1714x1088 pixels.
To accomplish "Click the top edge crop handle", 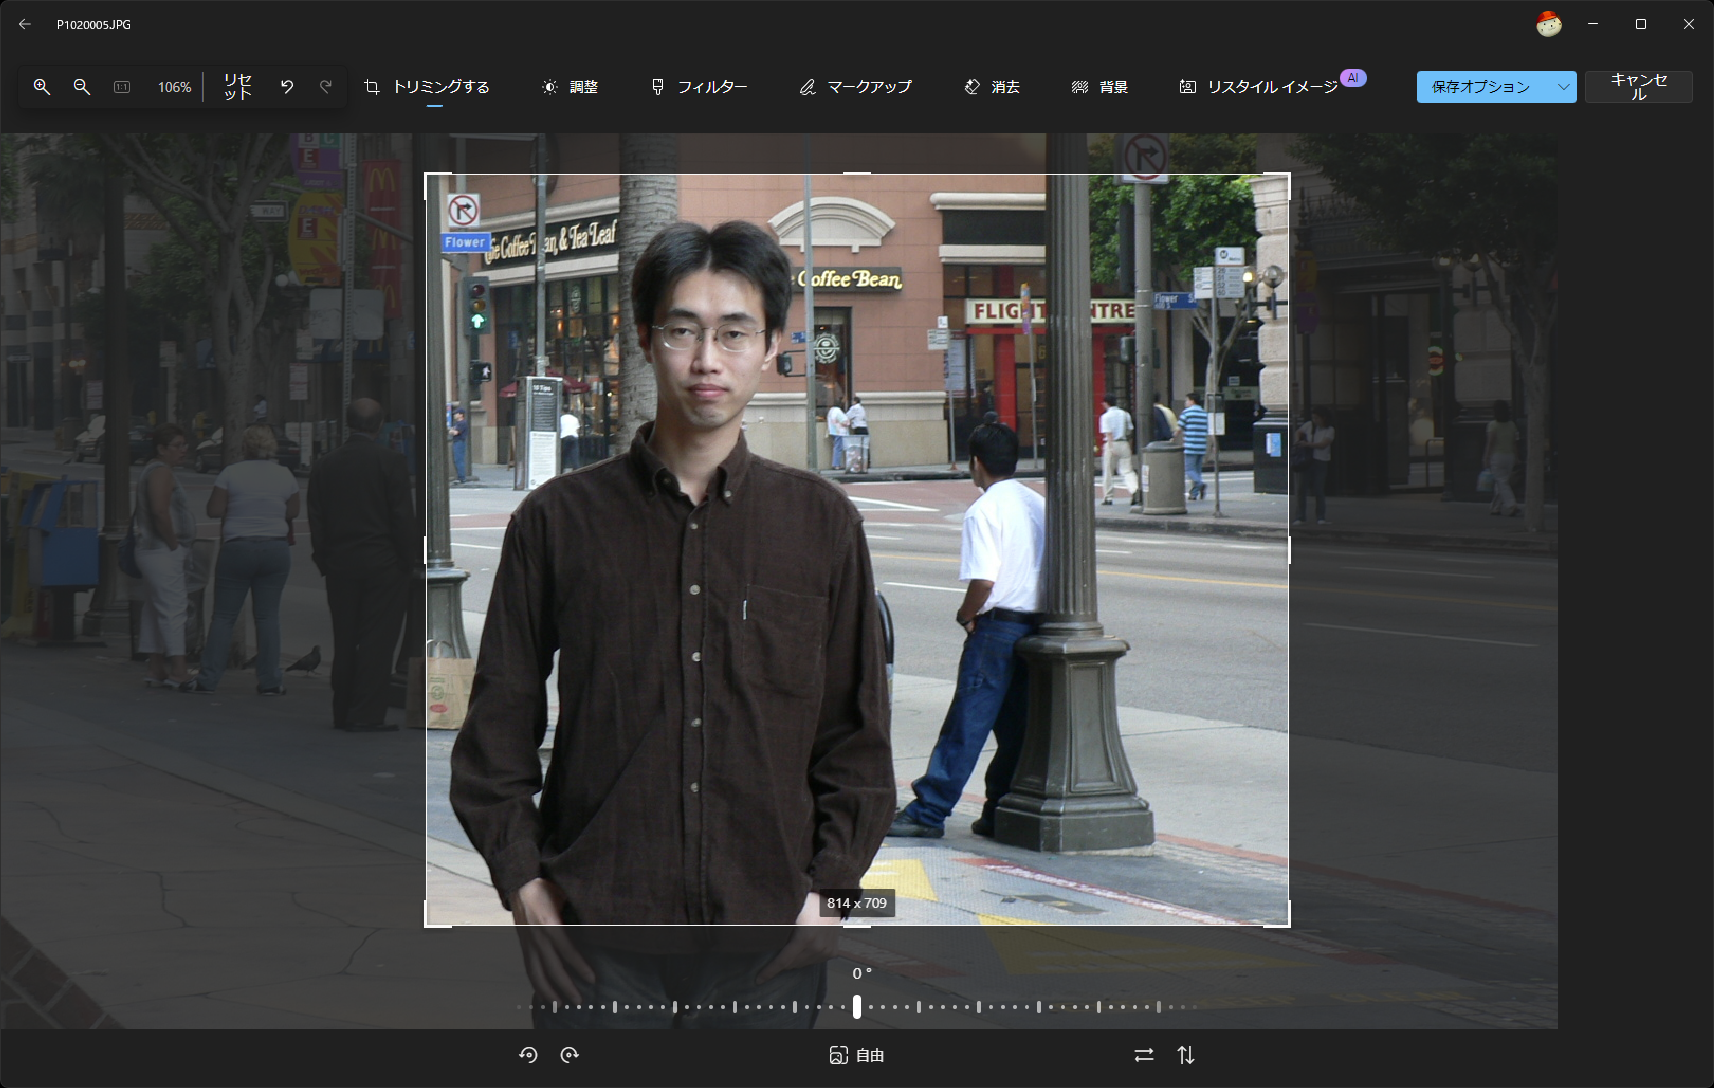I will point(857,174).
